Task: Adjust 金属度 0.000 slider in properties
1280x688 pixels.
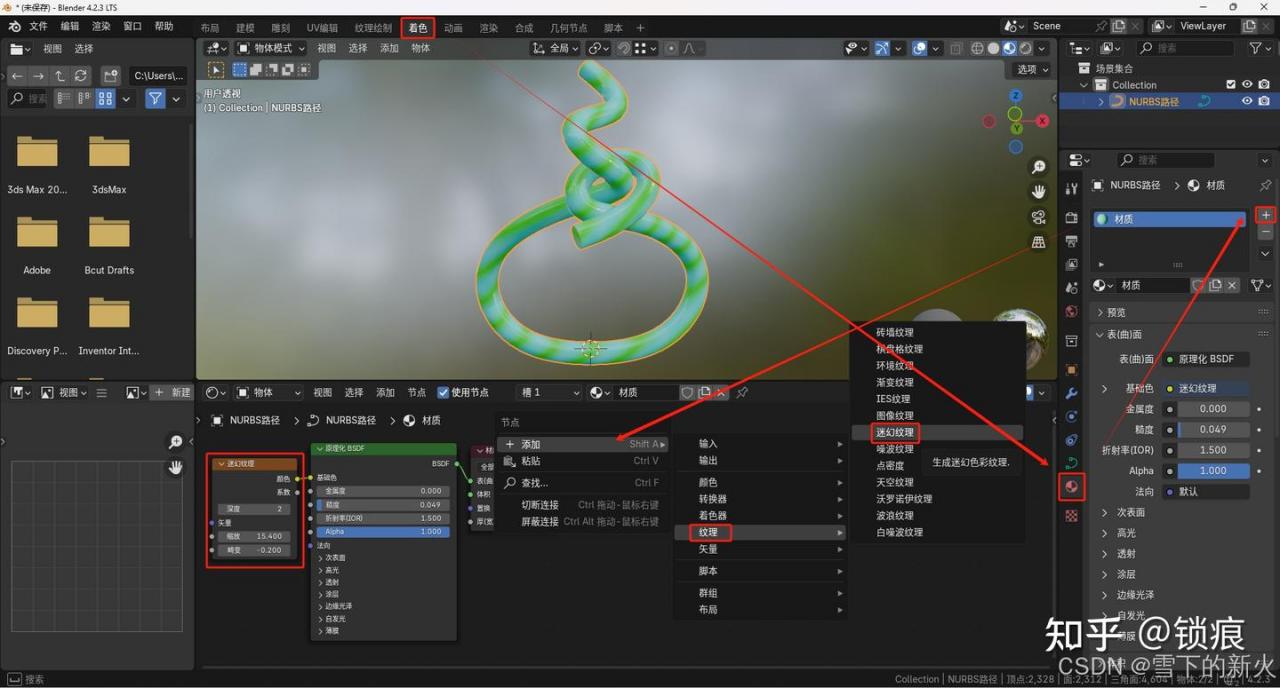Action: click(x=1213, y=408)
